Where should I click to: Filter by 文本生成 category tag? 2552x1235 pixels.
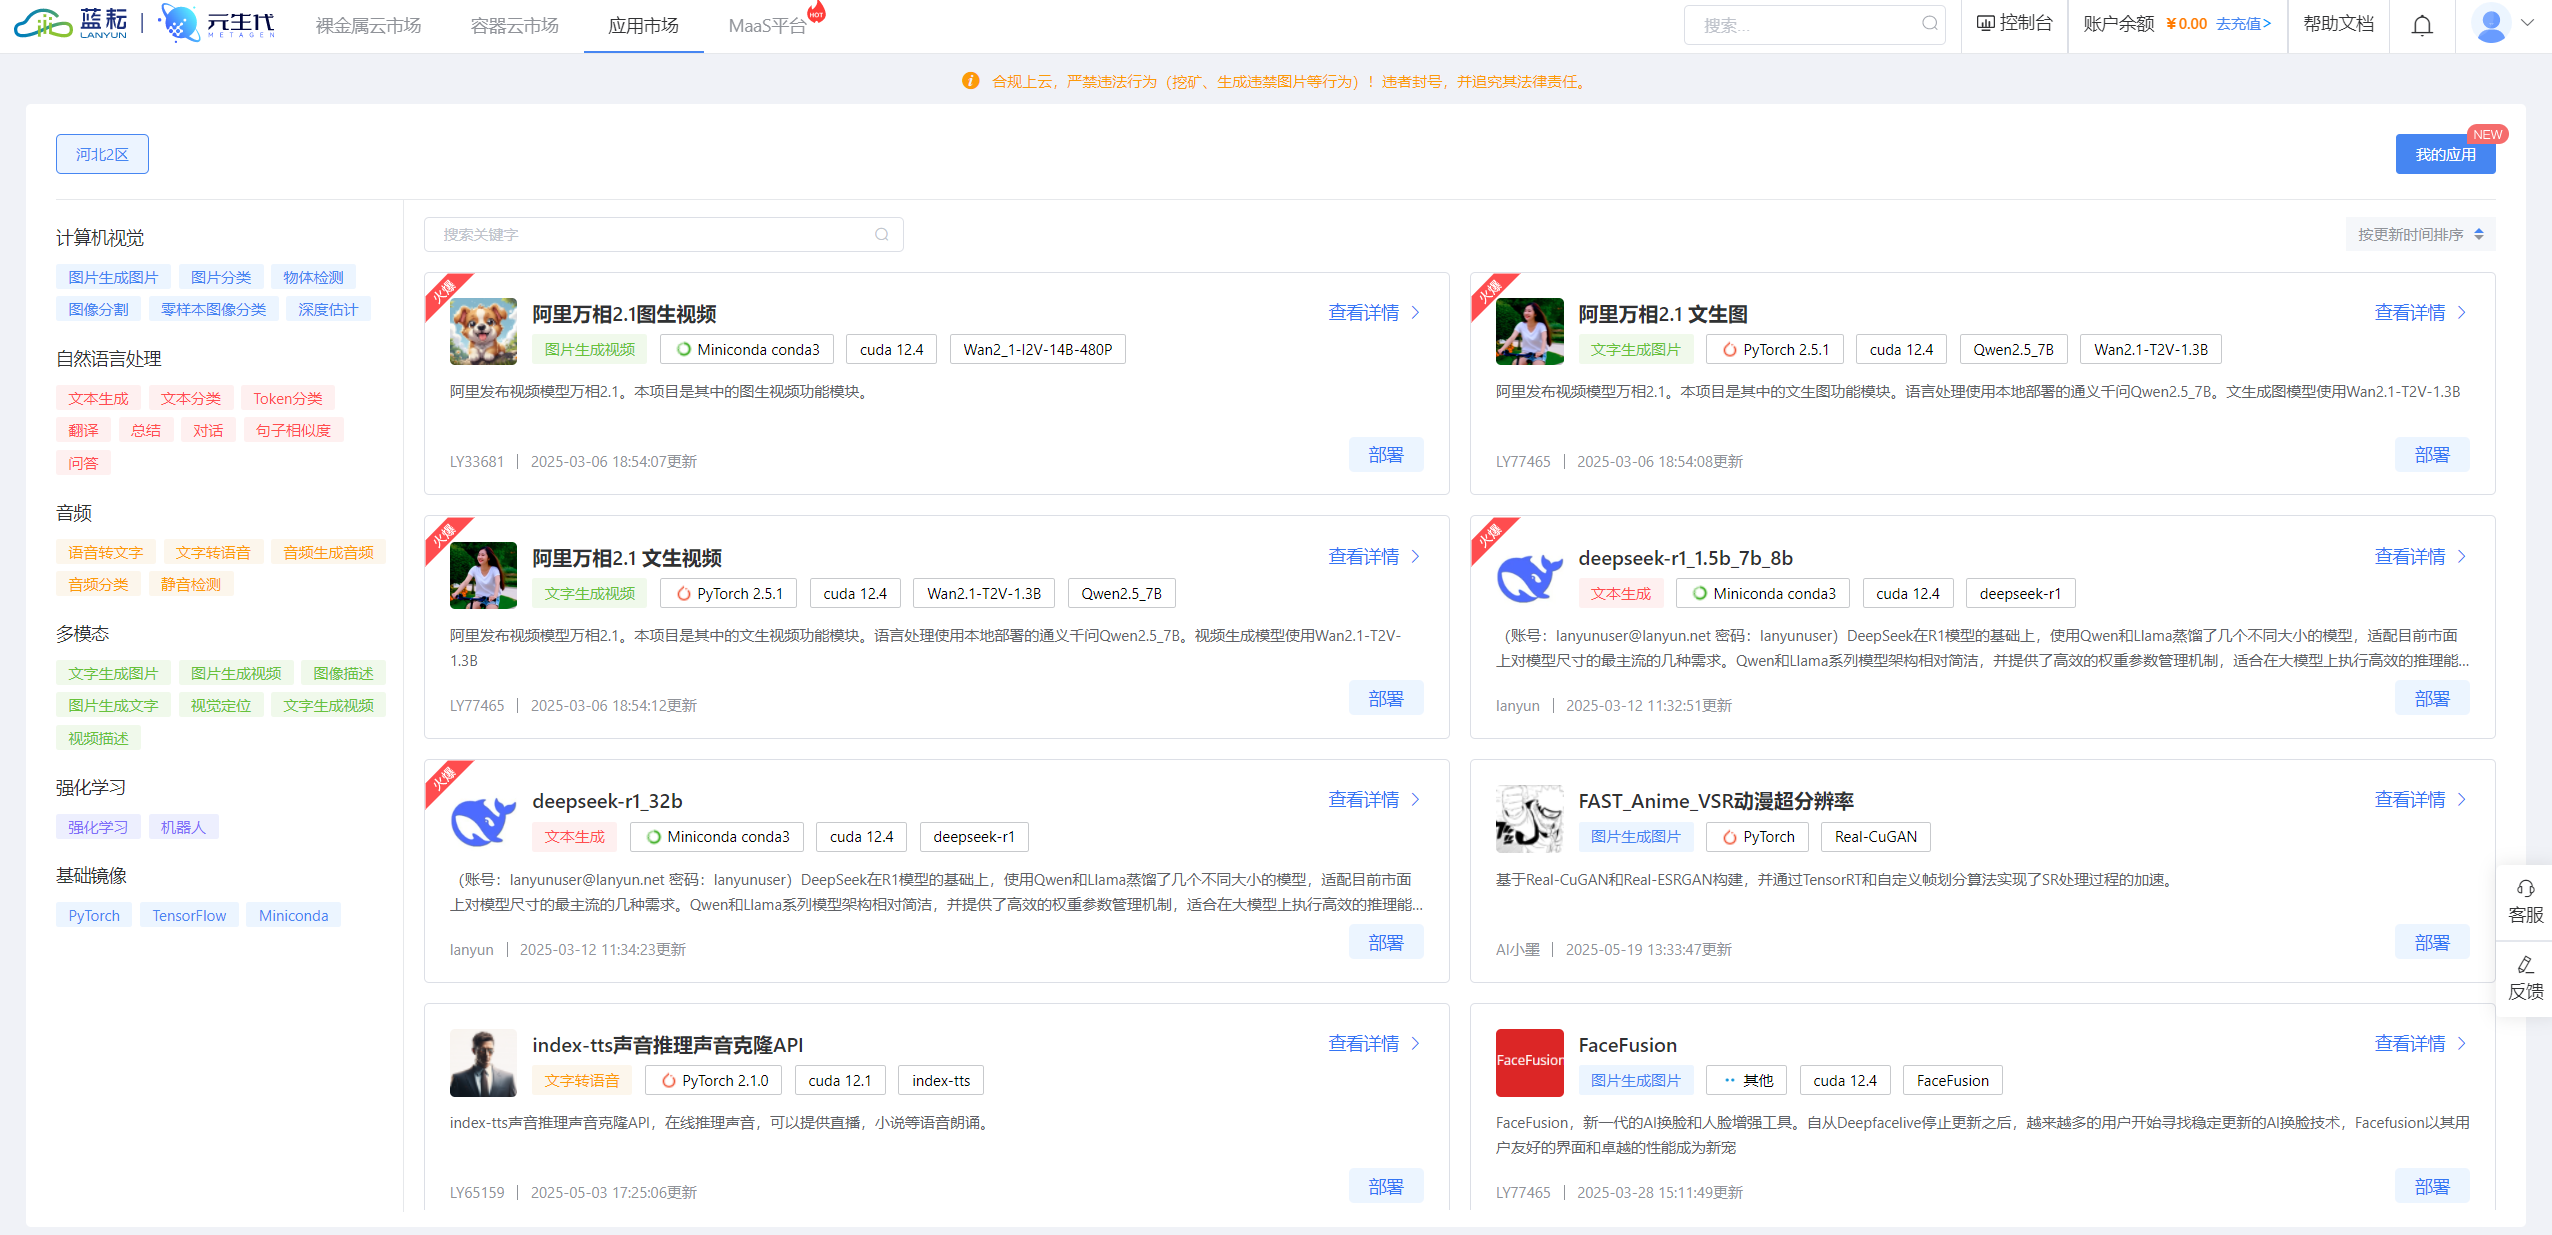98,399
